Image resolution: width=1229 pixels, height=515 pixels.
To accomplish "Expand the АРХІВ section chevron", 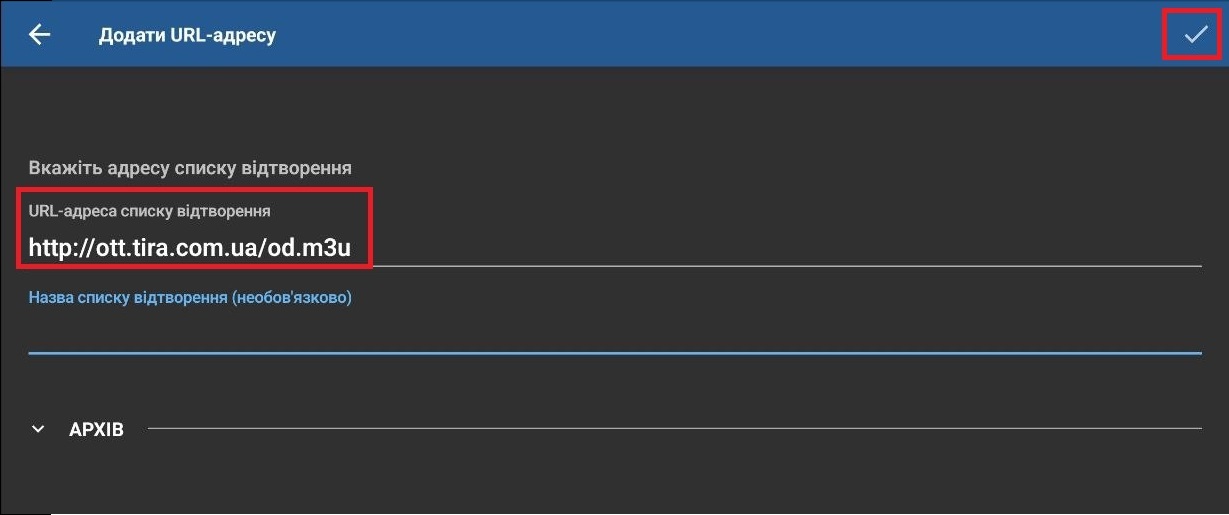I will (38, 429).
